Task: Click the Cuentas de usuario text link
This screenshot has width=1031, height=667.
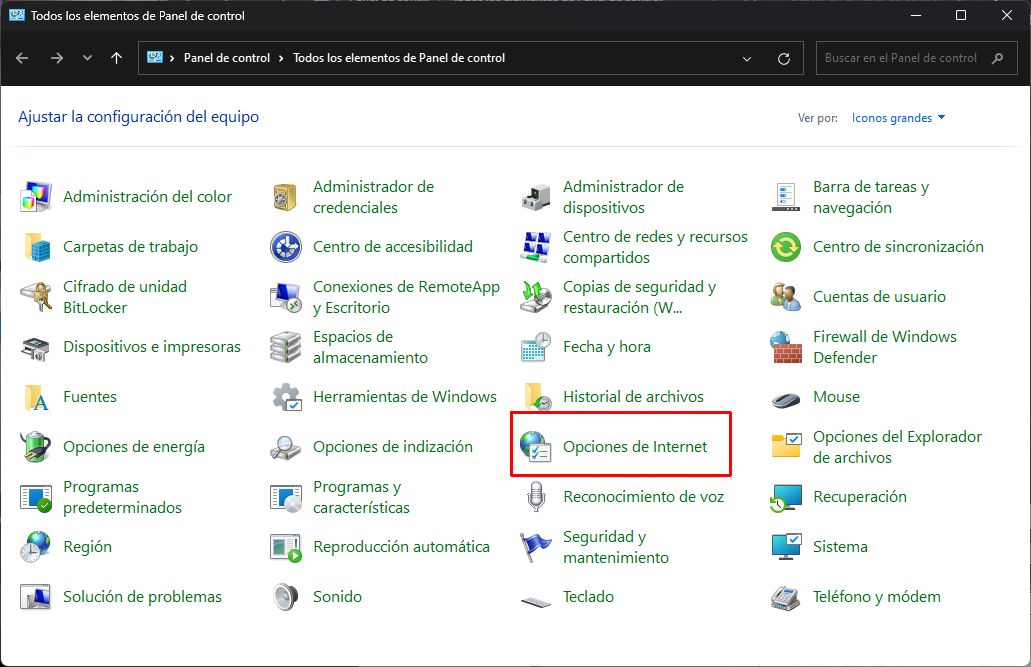Action: [879, 297]
